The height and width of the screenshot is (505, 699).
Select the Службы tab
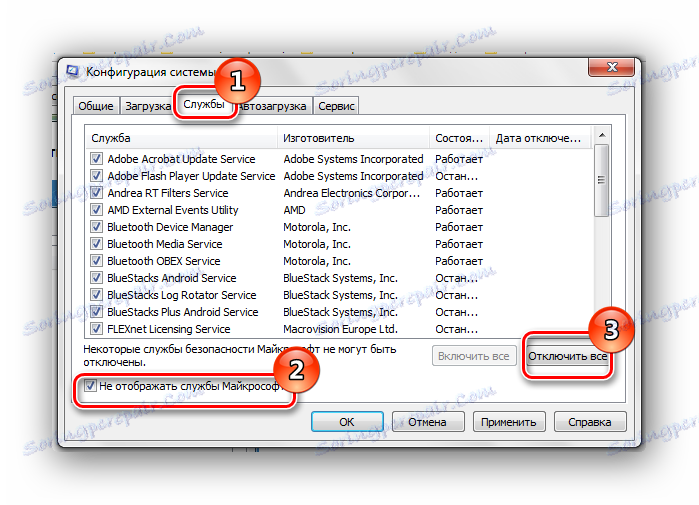coord(204,104)
